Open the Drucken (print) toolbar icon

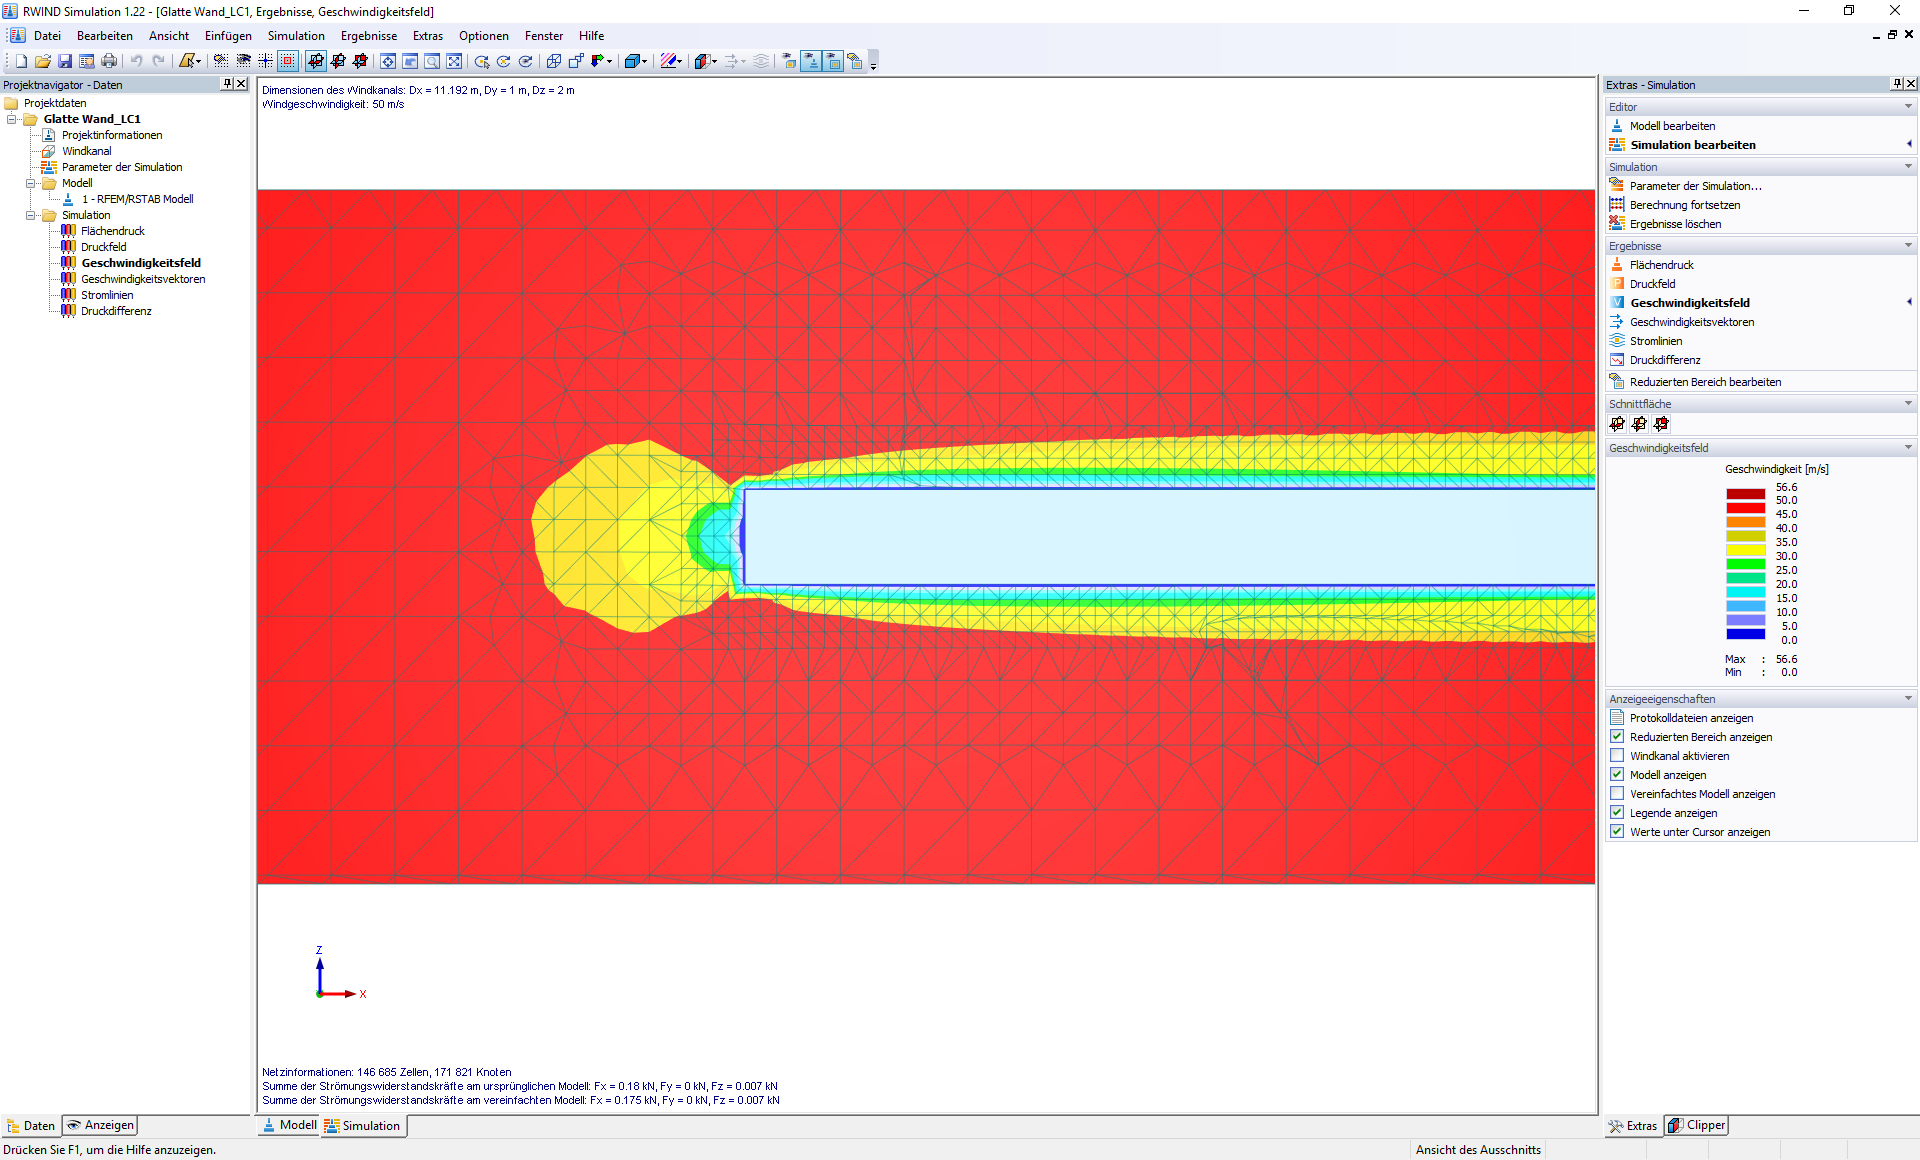coord(109,60)
